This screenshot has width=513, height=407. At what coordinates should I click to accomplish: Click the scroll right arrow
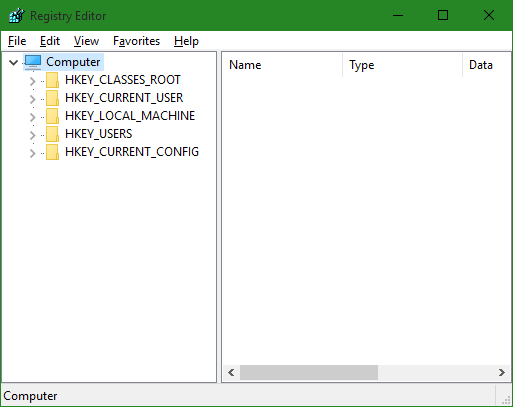click(x=502, y=372)
